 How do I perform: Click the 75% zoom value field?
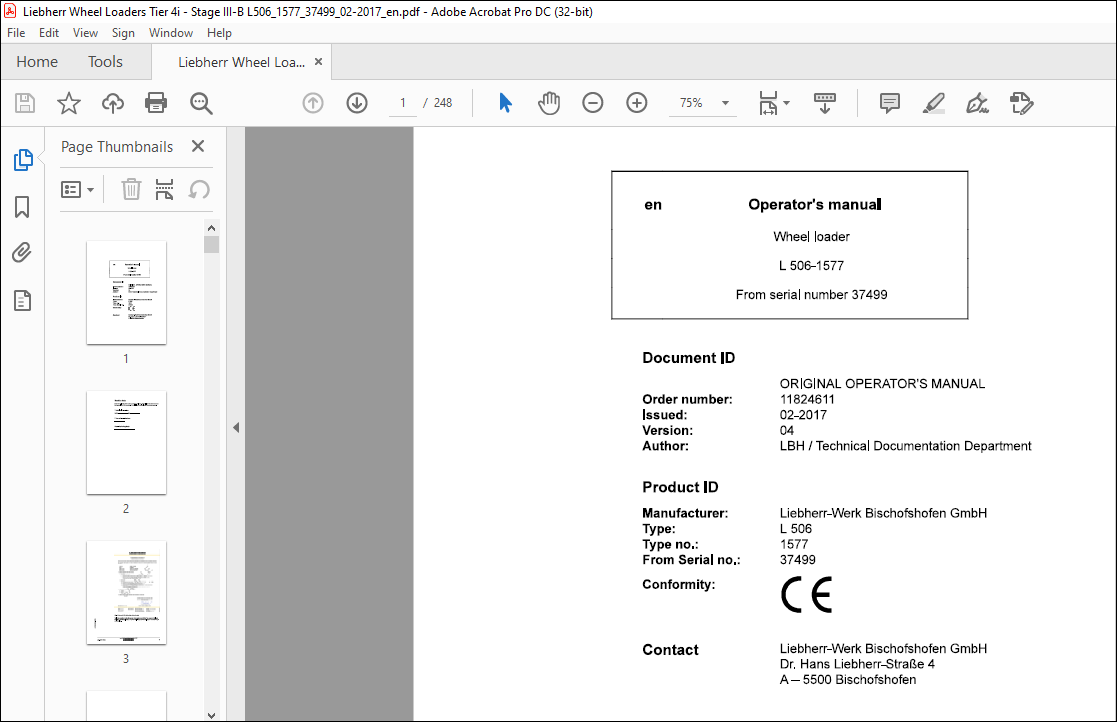coord(691,103)
